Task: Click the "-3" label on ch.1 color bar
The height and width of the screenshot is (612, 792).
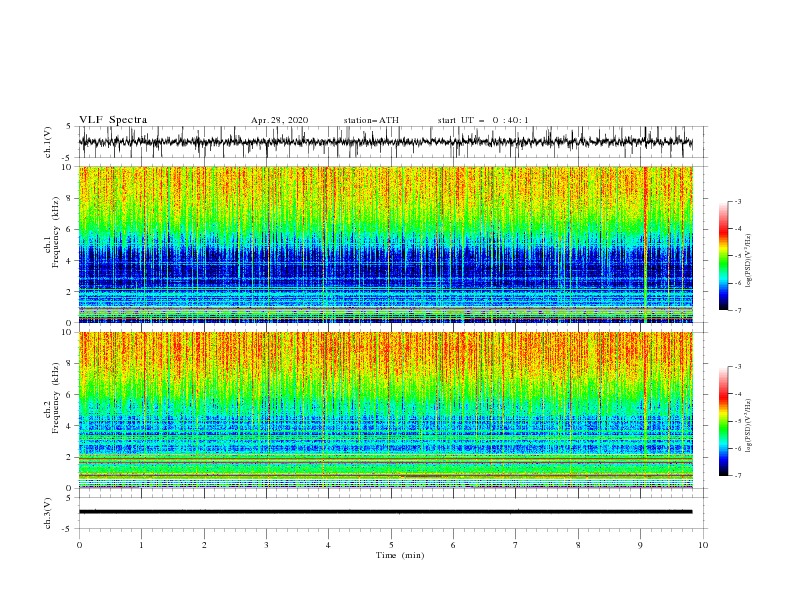Action: 737,201
